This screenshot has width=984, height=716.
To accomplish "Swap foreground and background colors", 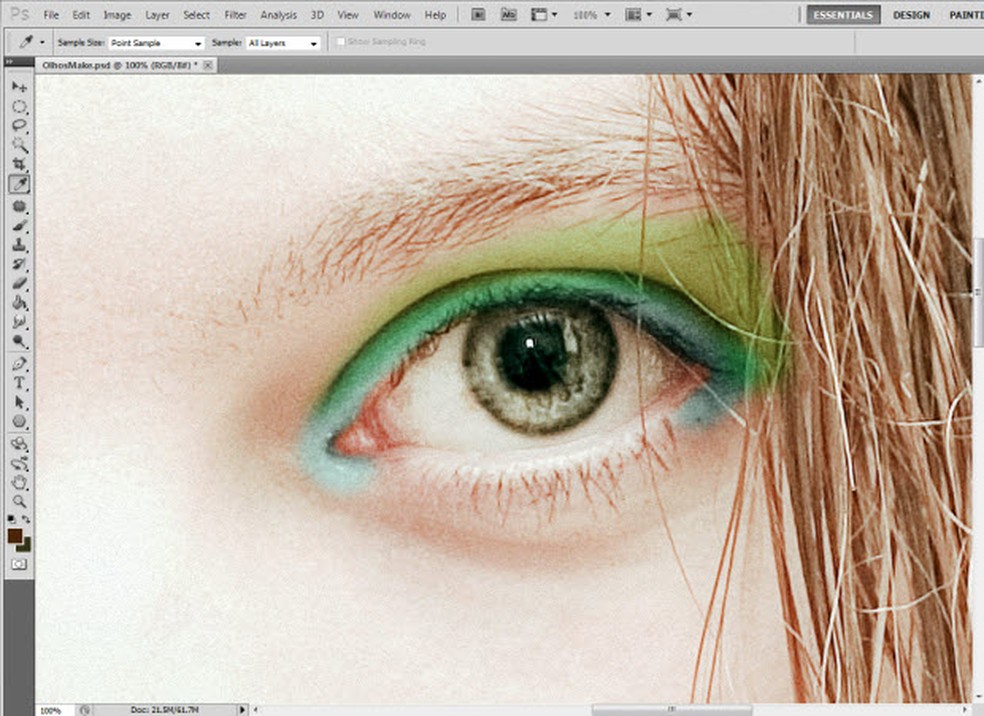I will [26, 519].
